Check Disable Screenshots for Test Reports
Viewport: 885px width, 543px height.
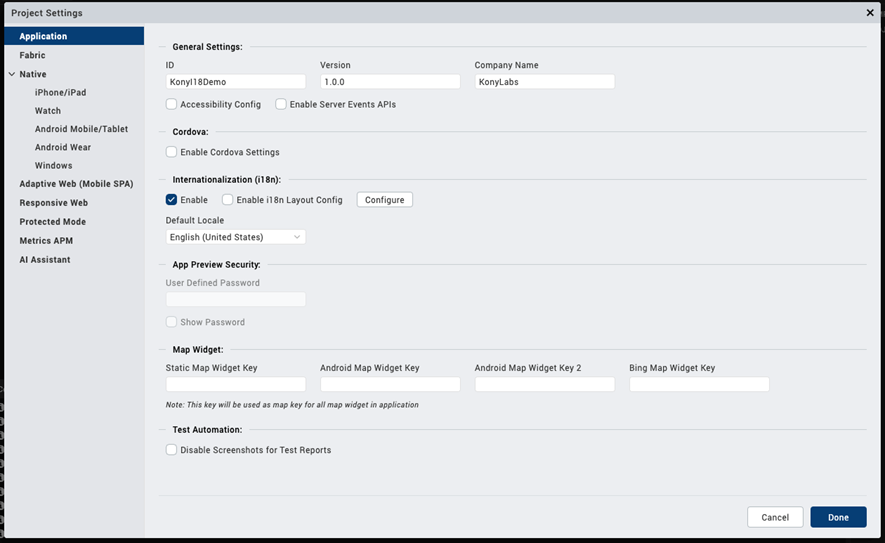coord(172,450)
